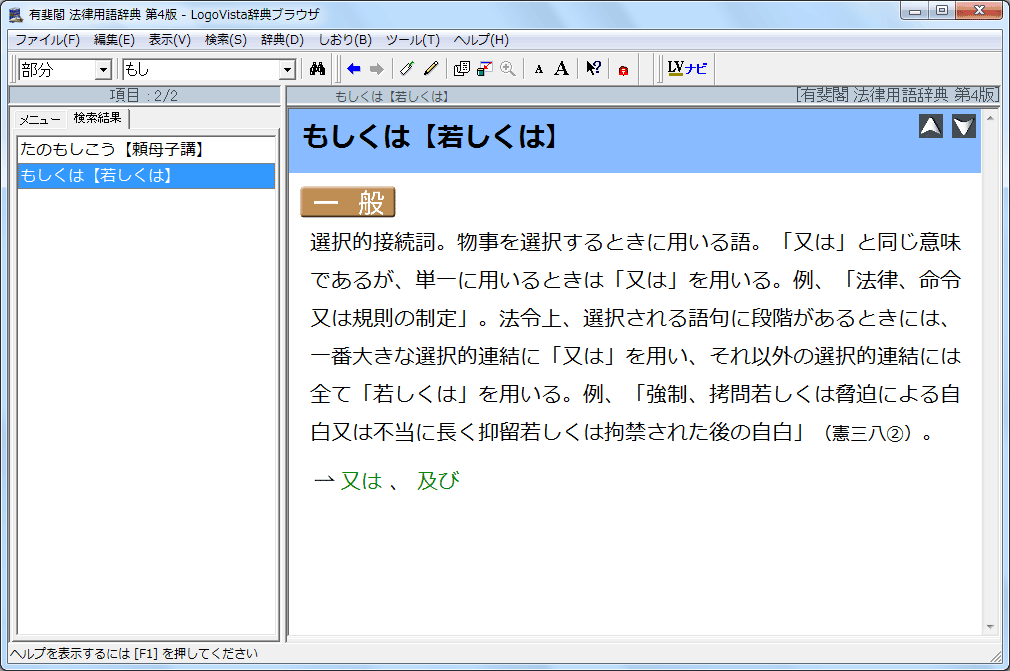1010x671 pixels.
Task: Select the yellow highlighter pen tool
Action: (431, 69)
